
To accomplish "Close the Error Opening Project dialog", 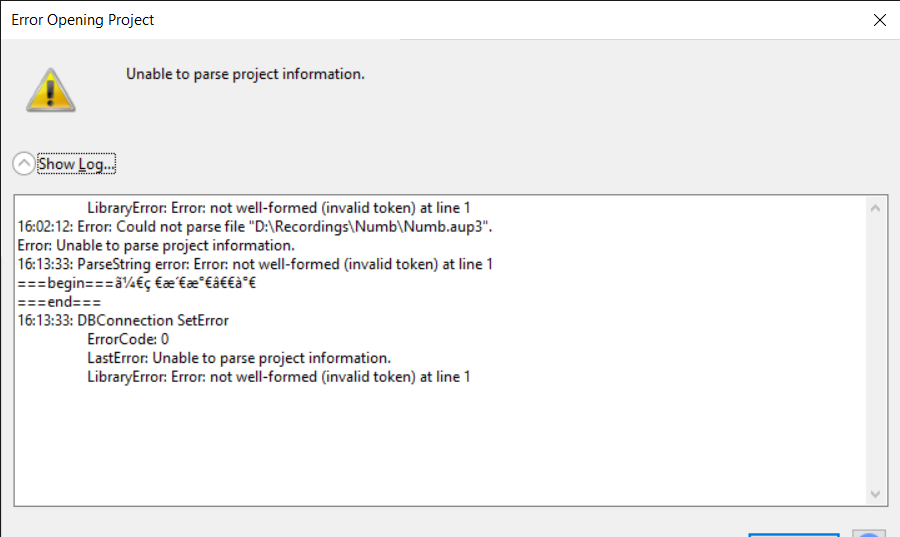I will pos(879,20).
